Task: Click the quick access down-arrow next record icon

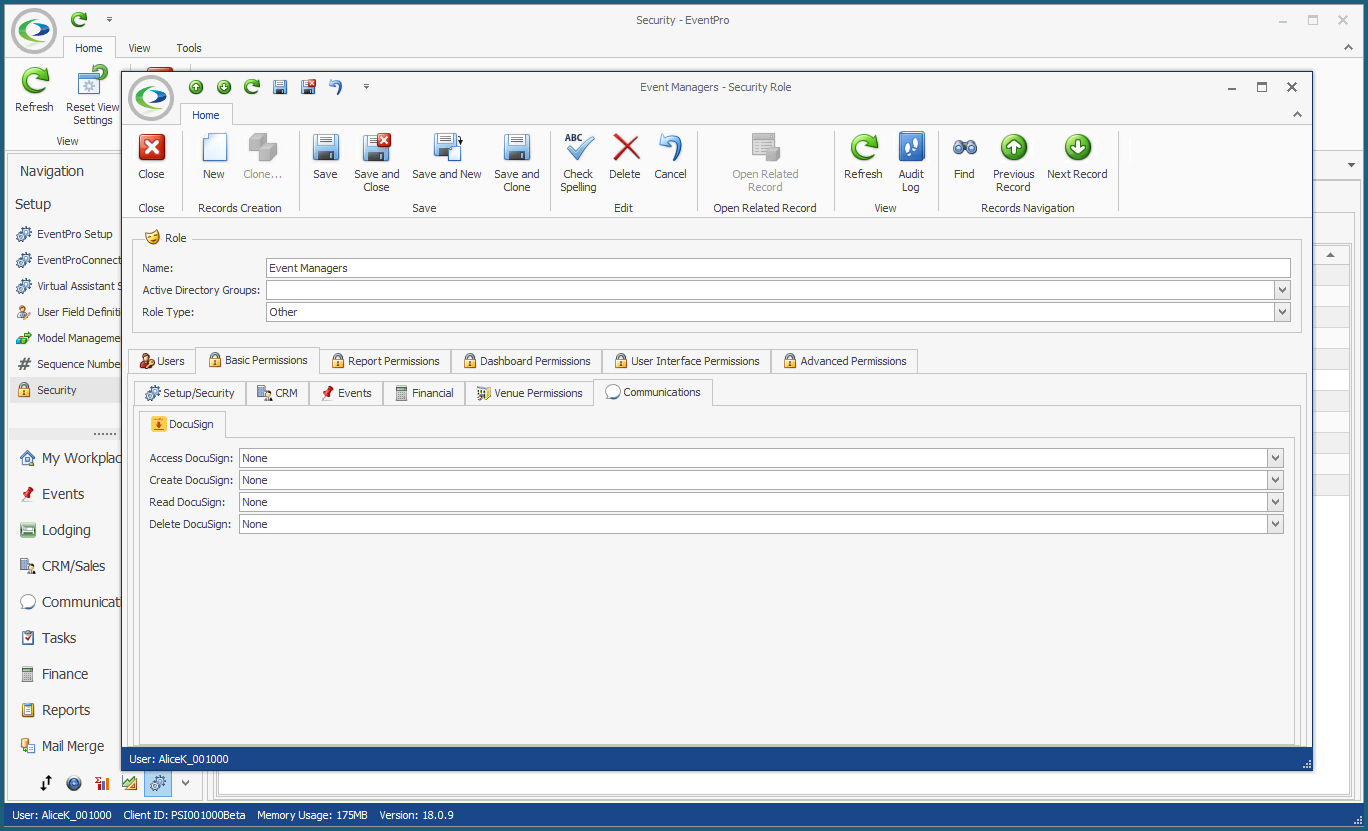Action: tap(224, 87)
